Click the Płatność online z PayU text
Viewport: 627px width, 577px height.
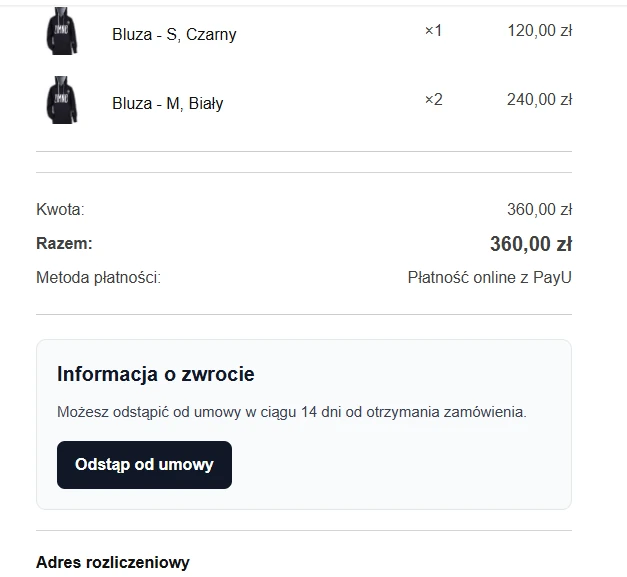click(x=489, y=277)
